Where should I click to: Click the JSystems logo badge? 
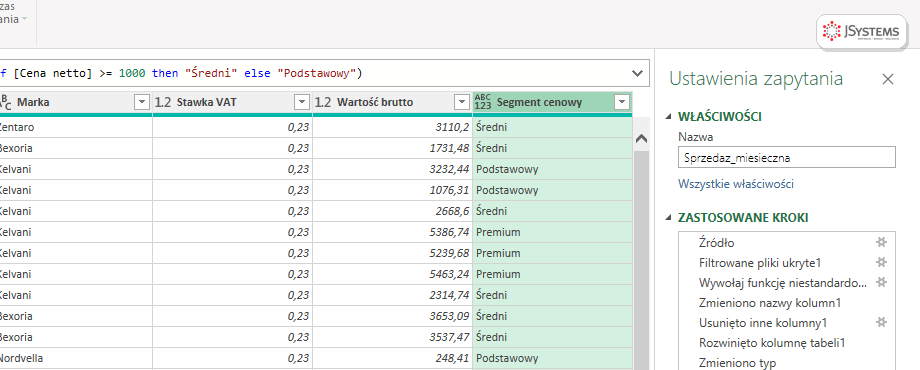(x=862, y=32)
